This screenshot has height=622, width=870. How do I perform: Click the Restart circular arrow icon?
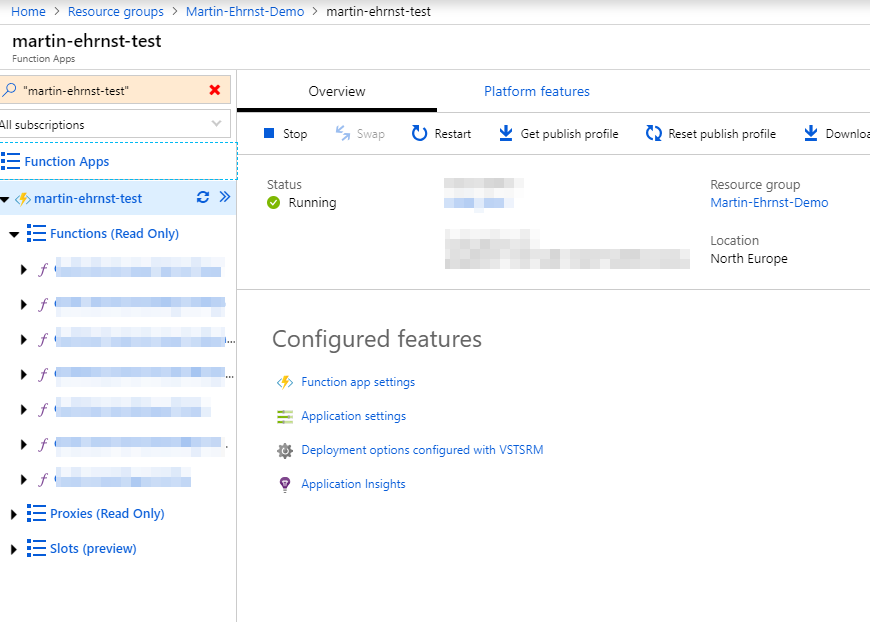pos(419,133)
